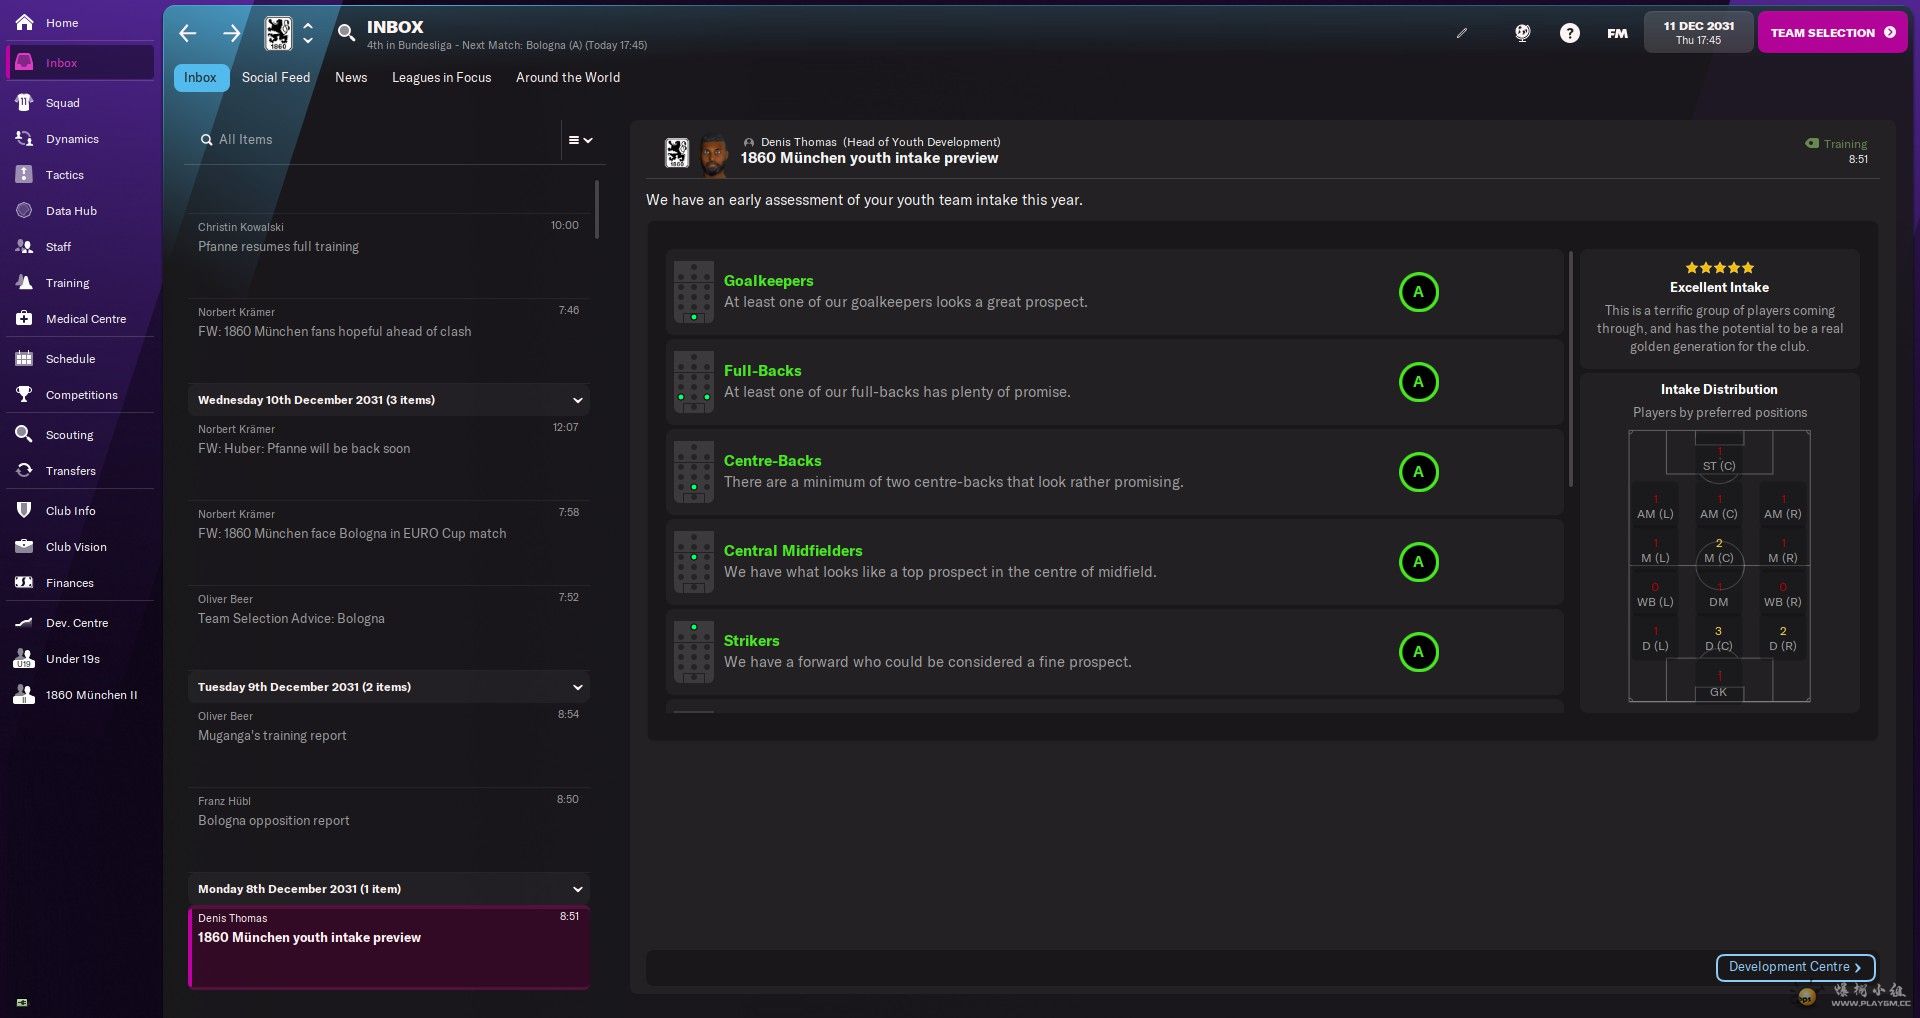Open the Medical Centre icon
The height and width of the screenshot is (1018, 1920).
click(x=25, y=318)
